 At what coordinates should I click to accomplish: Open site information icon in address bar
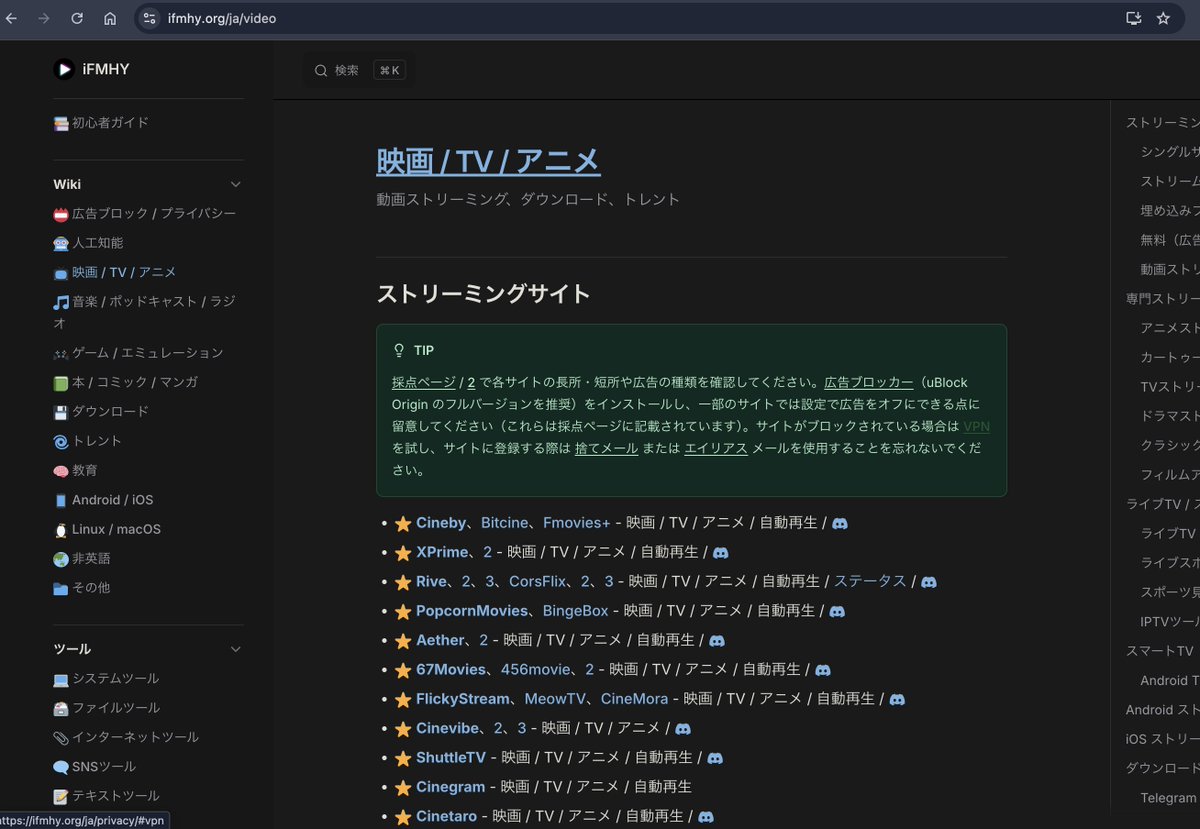click(150, 18)
